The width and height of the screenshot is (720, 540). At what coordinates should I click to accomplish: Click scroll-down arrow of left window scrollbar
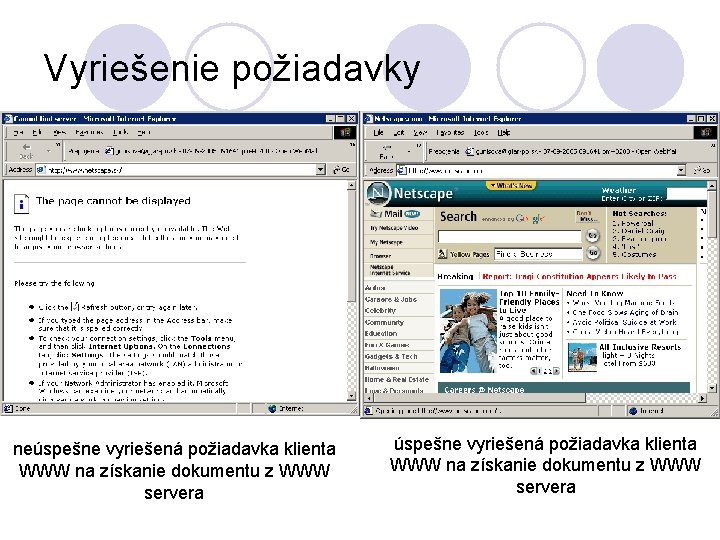[x=351, y=396]
